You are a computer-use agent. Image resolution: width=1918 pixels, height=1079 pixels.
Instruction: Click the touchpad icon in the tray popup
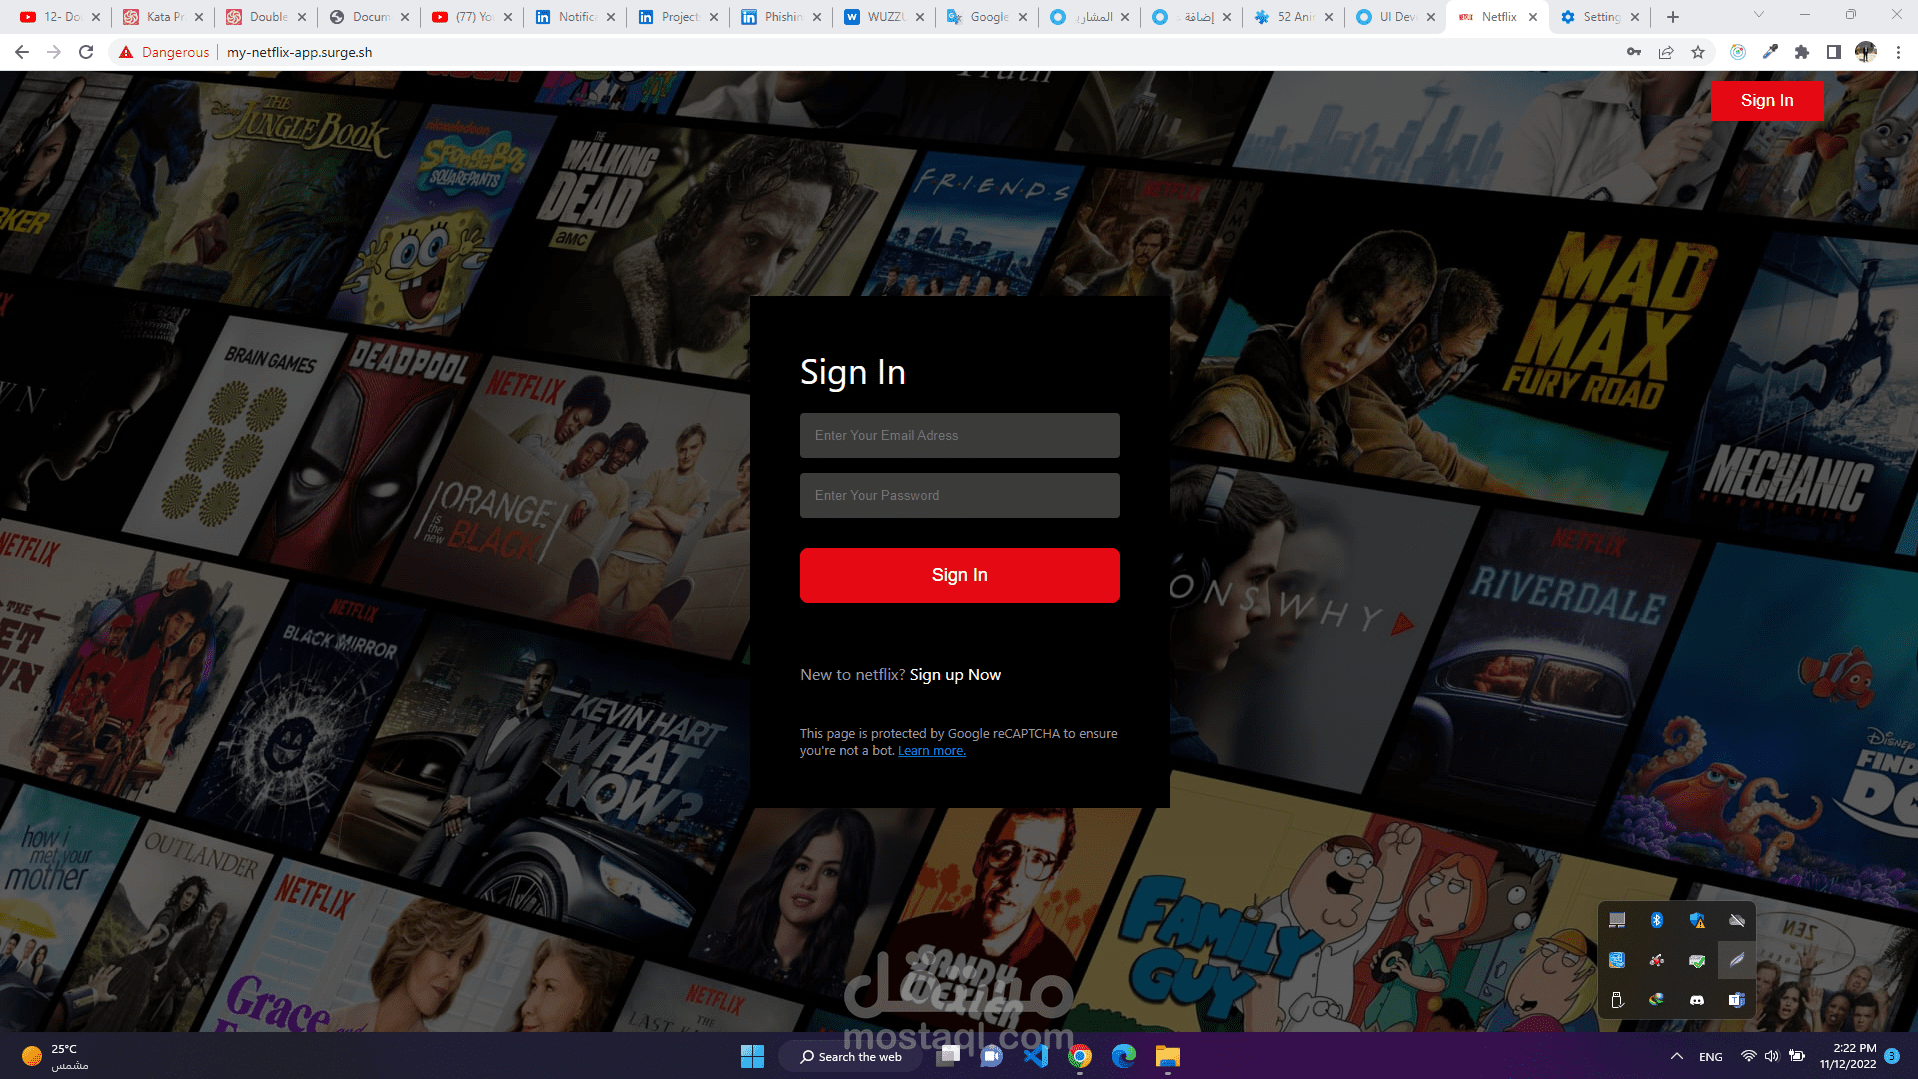click(1617, 920)
